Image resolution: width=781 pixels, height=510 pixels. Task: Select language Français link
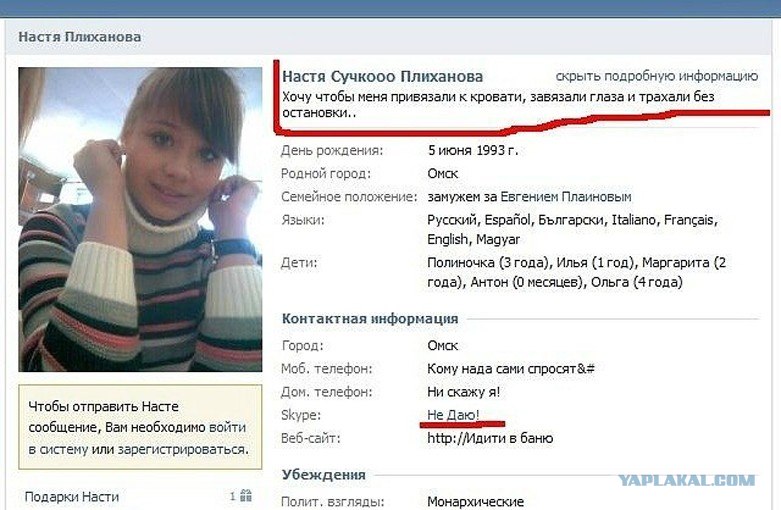[689, 220]
